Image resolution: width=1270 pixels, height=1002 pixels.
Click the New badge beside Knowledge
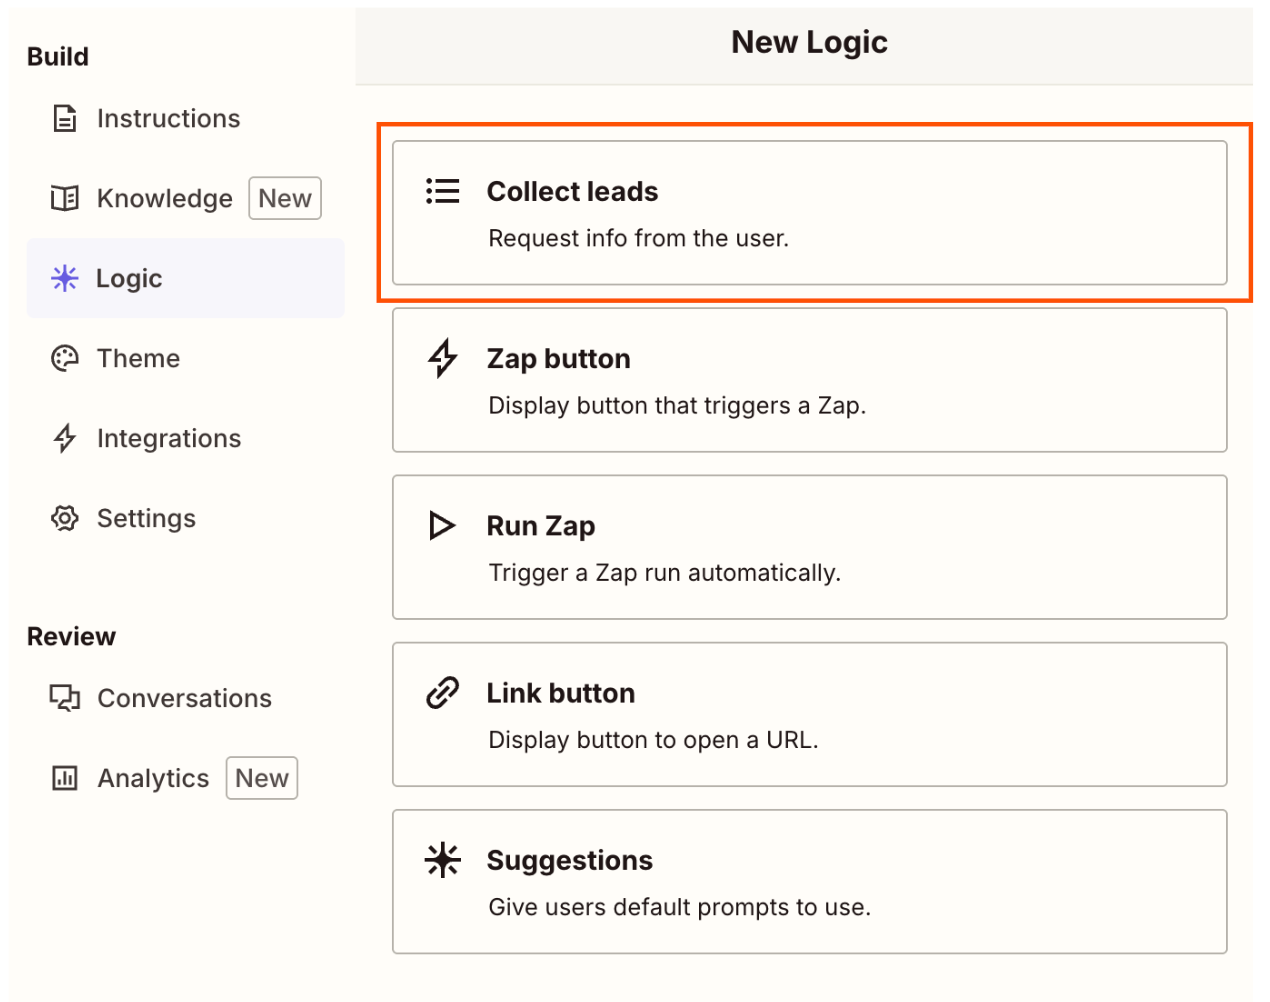(285, 199)
